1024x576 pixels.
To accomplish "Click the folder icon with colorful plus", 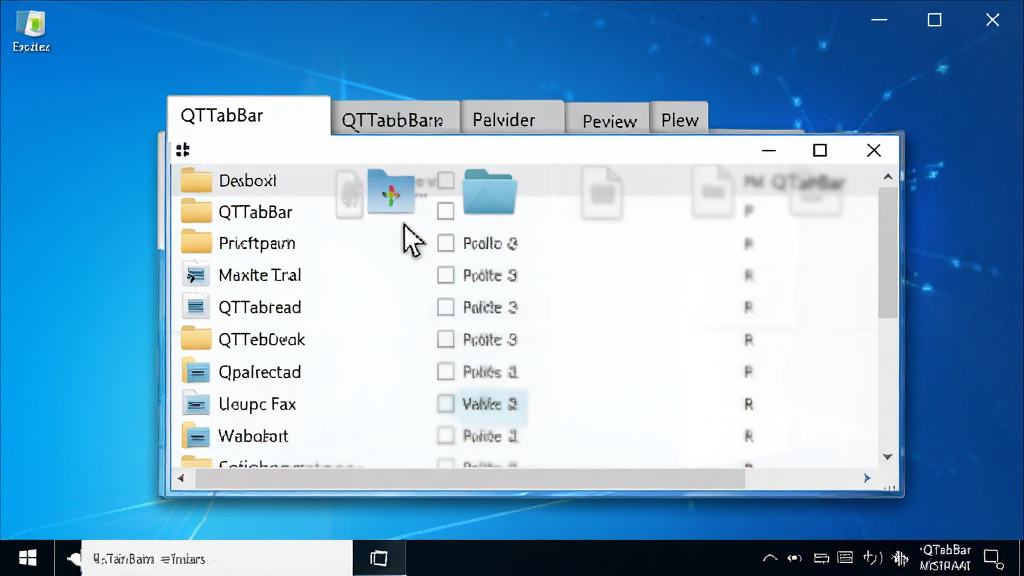I will [391, 191].
